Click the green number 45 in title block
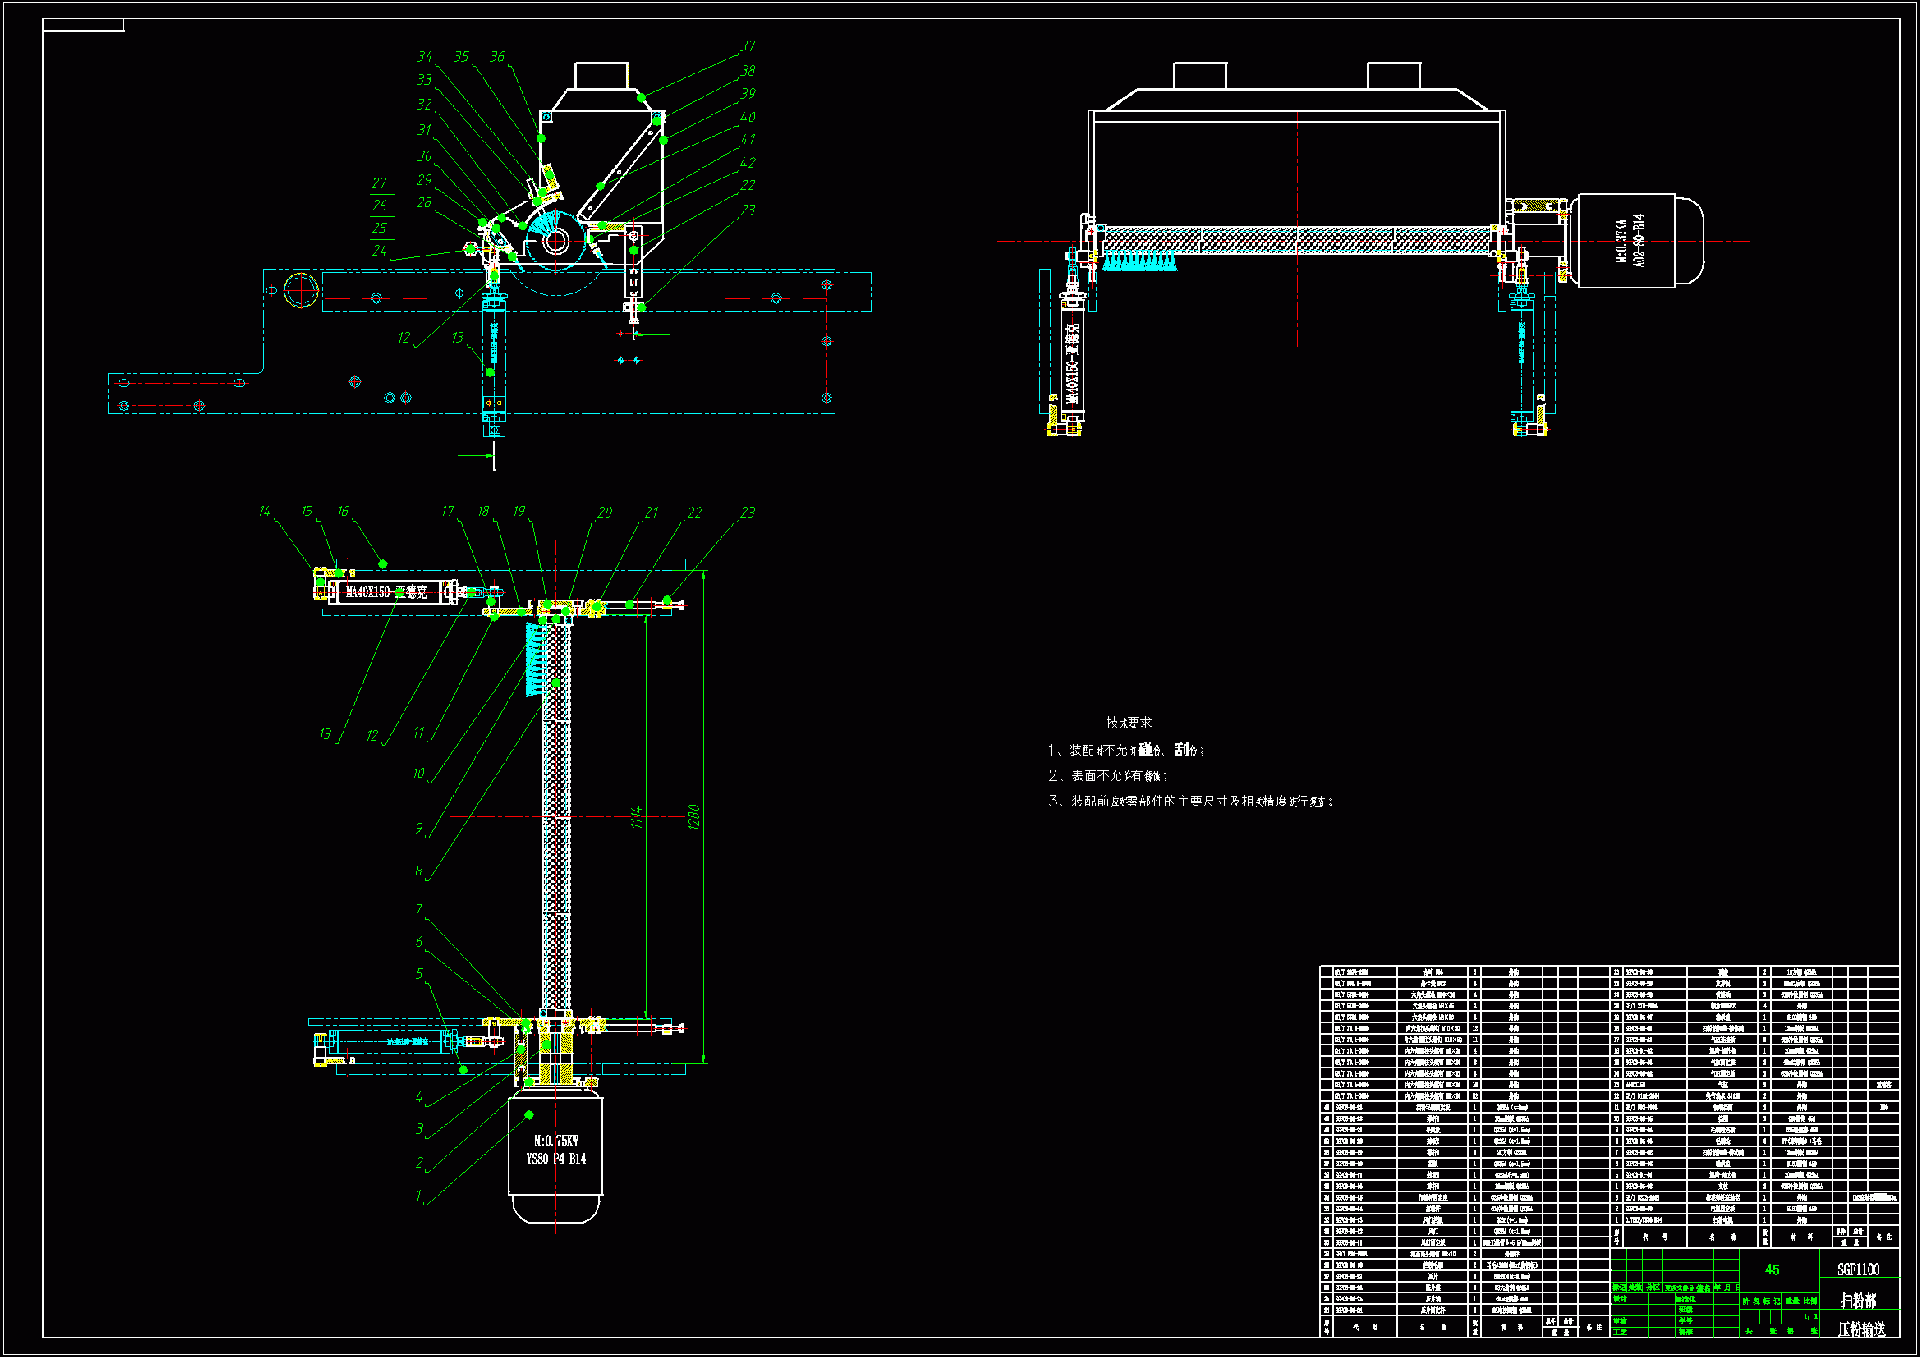The image size is (1920, 1357). pyautogui.click(x=1772, y=1269)
